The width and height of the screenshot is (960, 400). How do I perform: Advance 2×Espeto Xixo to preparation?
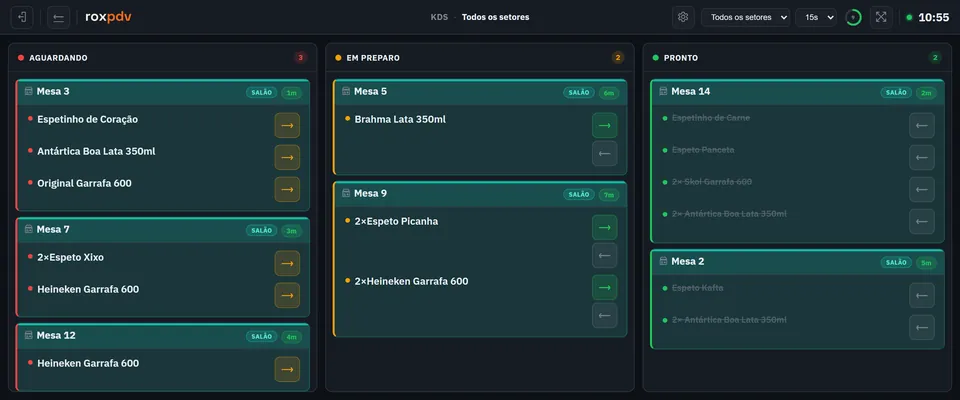tap(287, 263)
